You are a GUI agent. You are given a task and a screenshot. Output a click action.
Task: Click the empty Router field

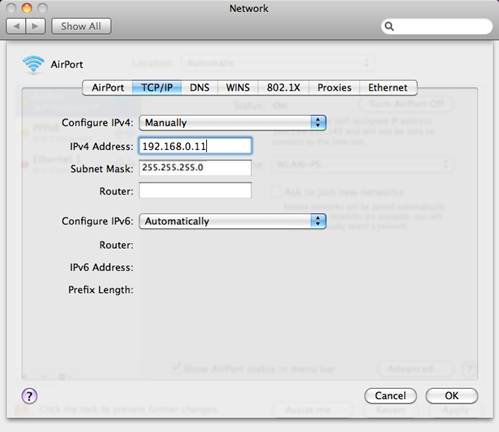point(195,191)
